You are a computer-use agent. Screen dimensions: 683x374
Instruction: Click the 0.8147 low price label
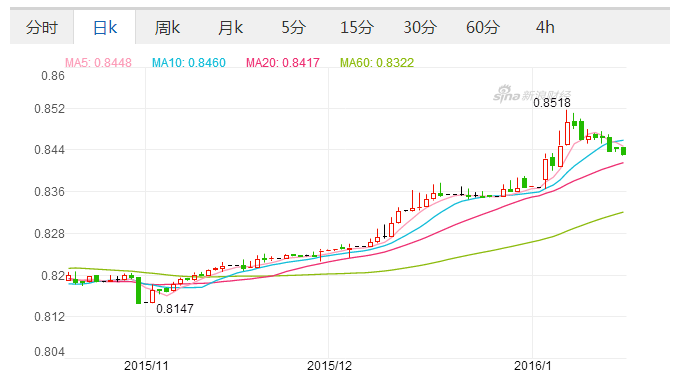pyautogui.click(x=175, y=309)
